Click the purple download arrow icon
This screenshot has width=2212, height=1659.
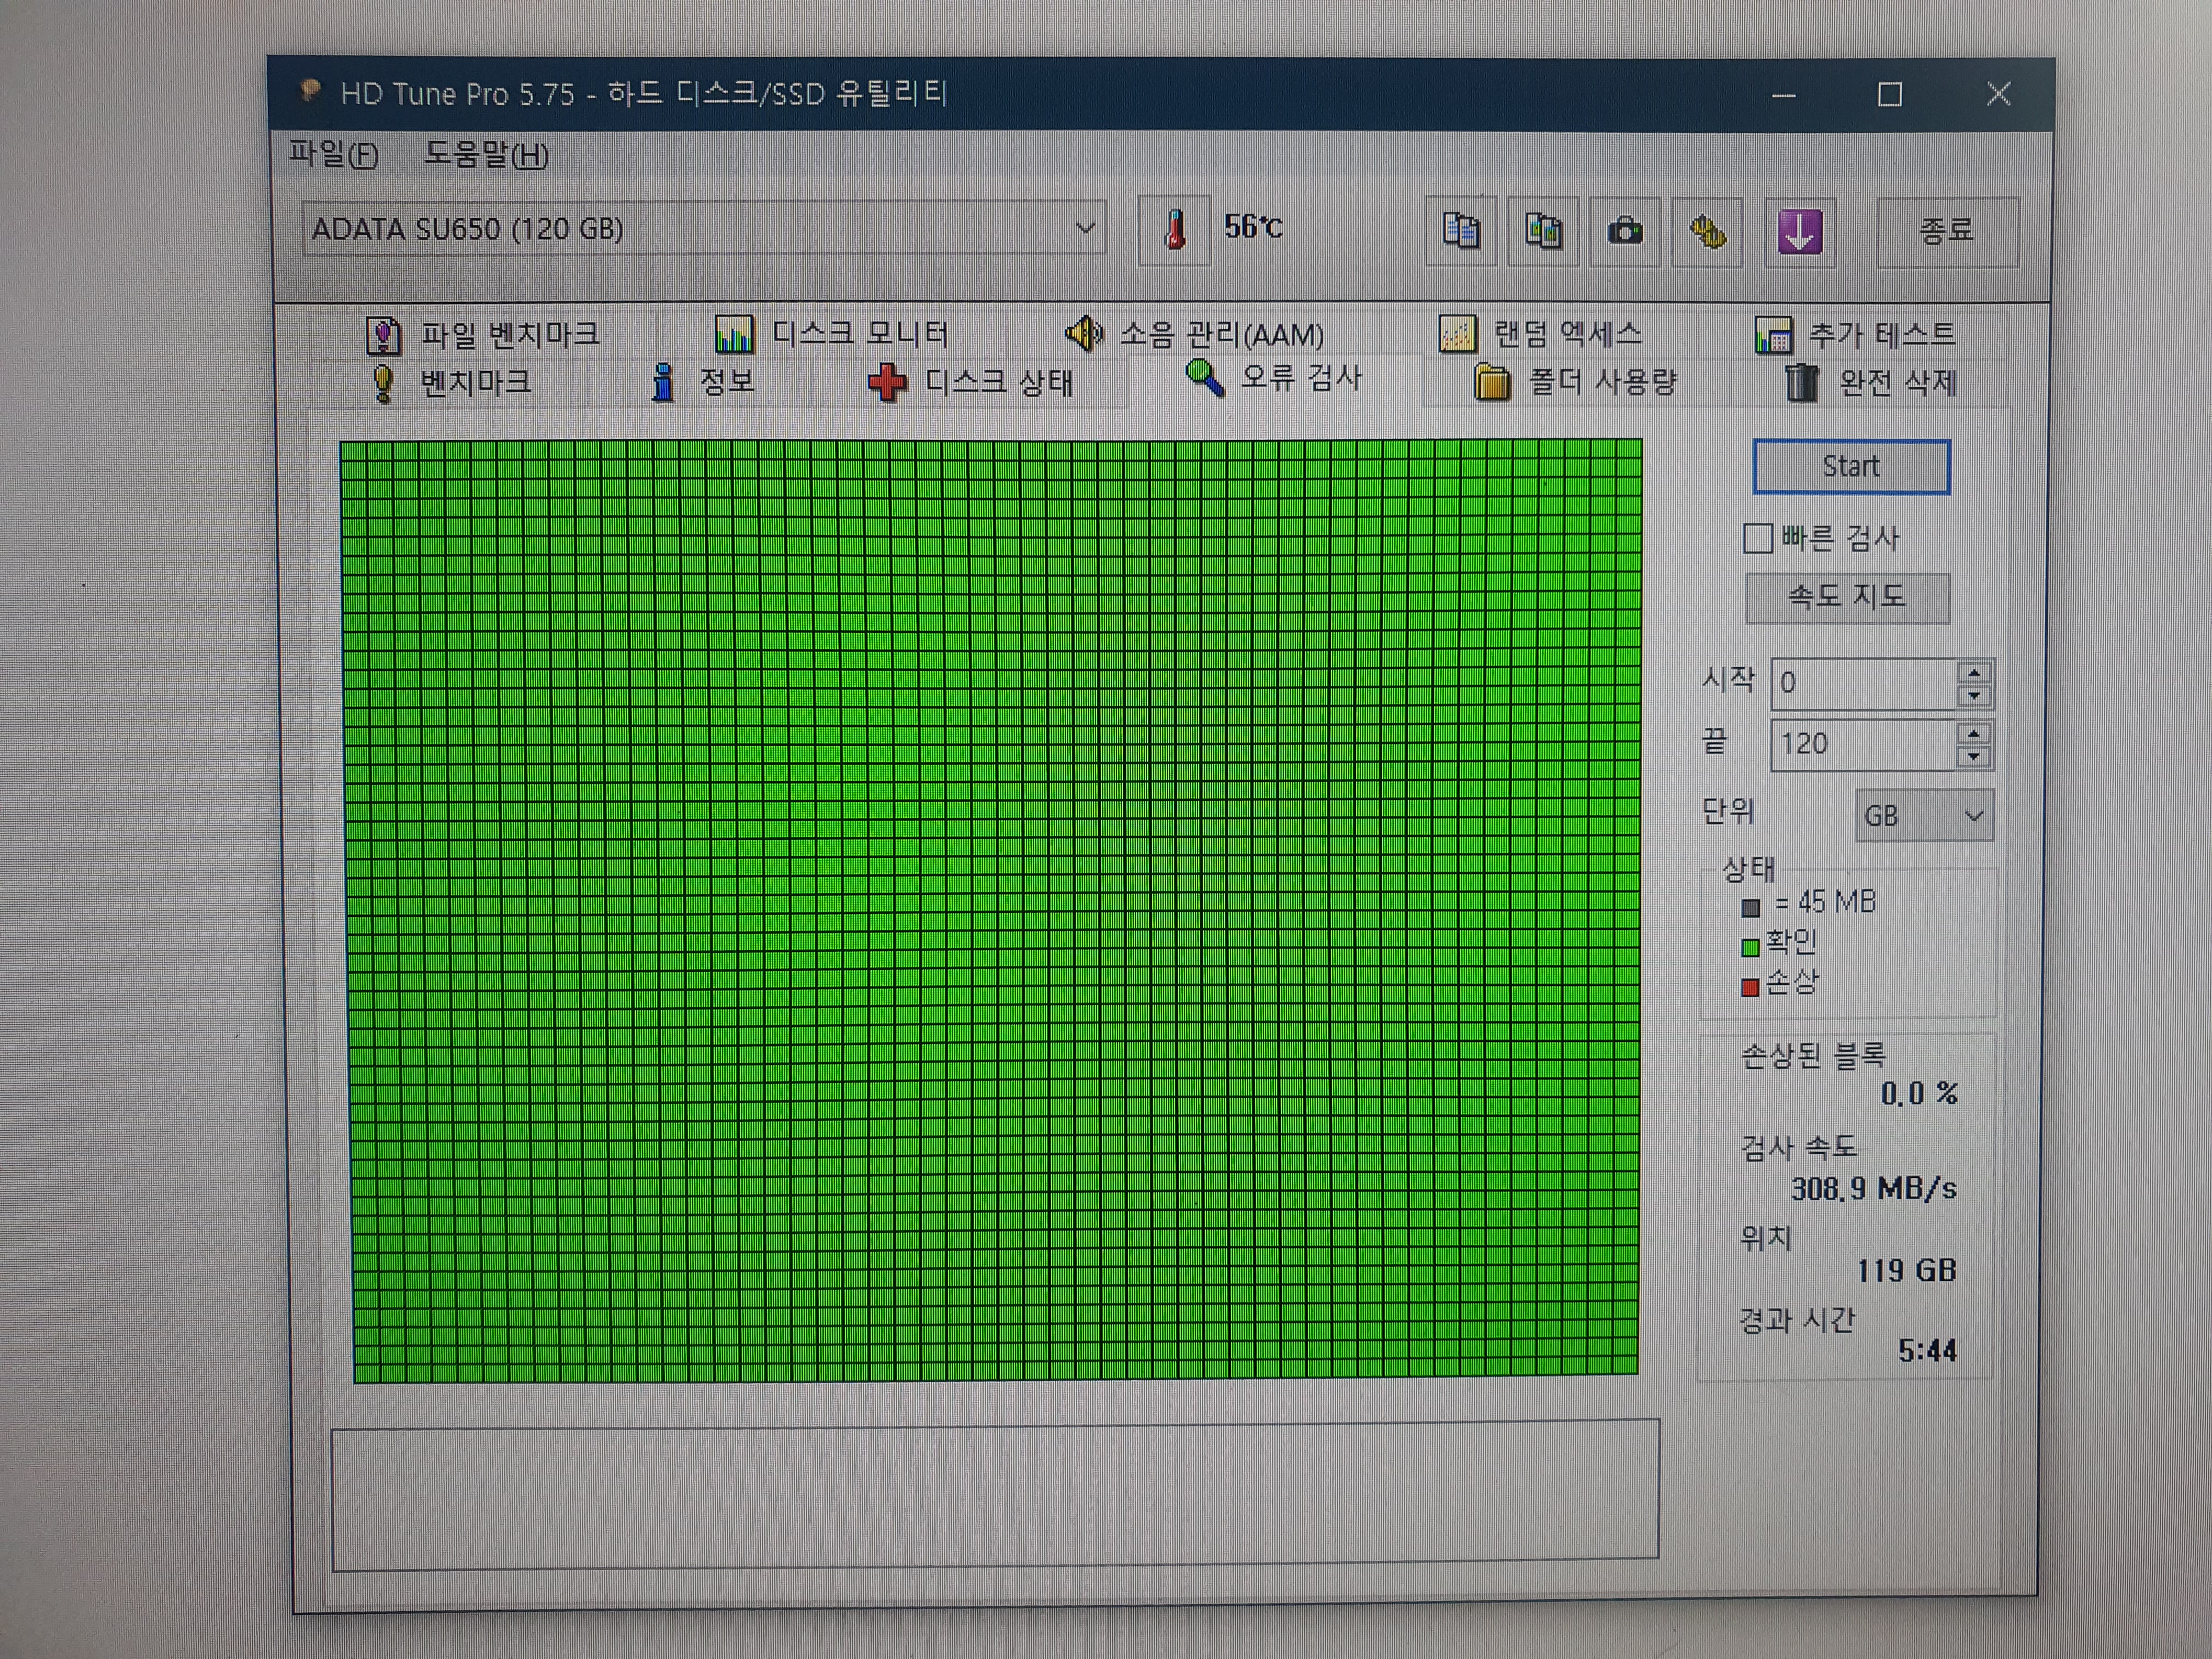(1799, 232)
